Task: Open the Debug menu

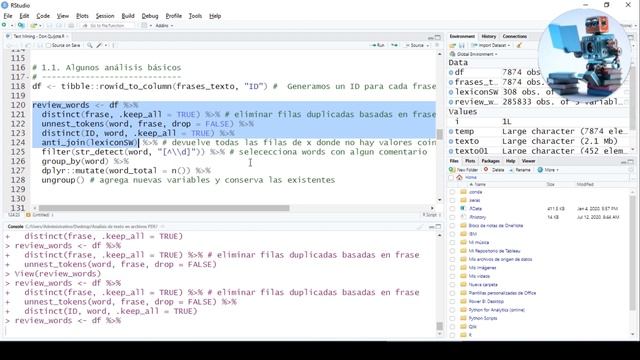Action: point(150,16)
